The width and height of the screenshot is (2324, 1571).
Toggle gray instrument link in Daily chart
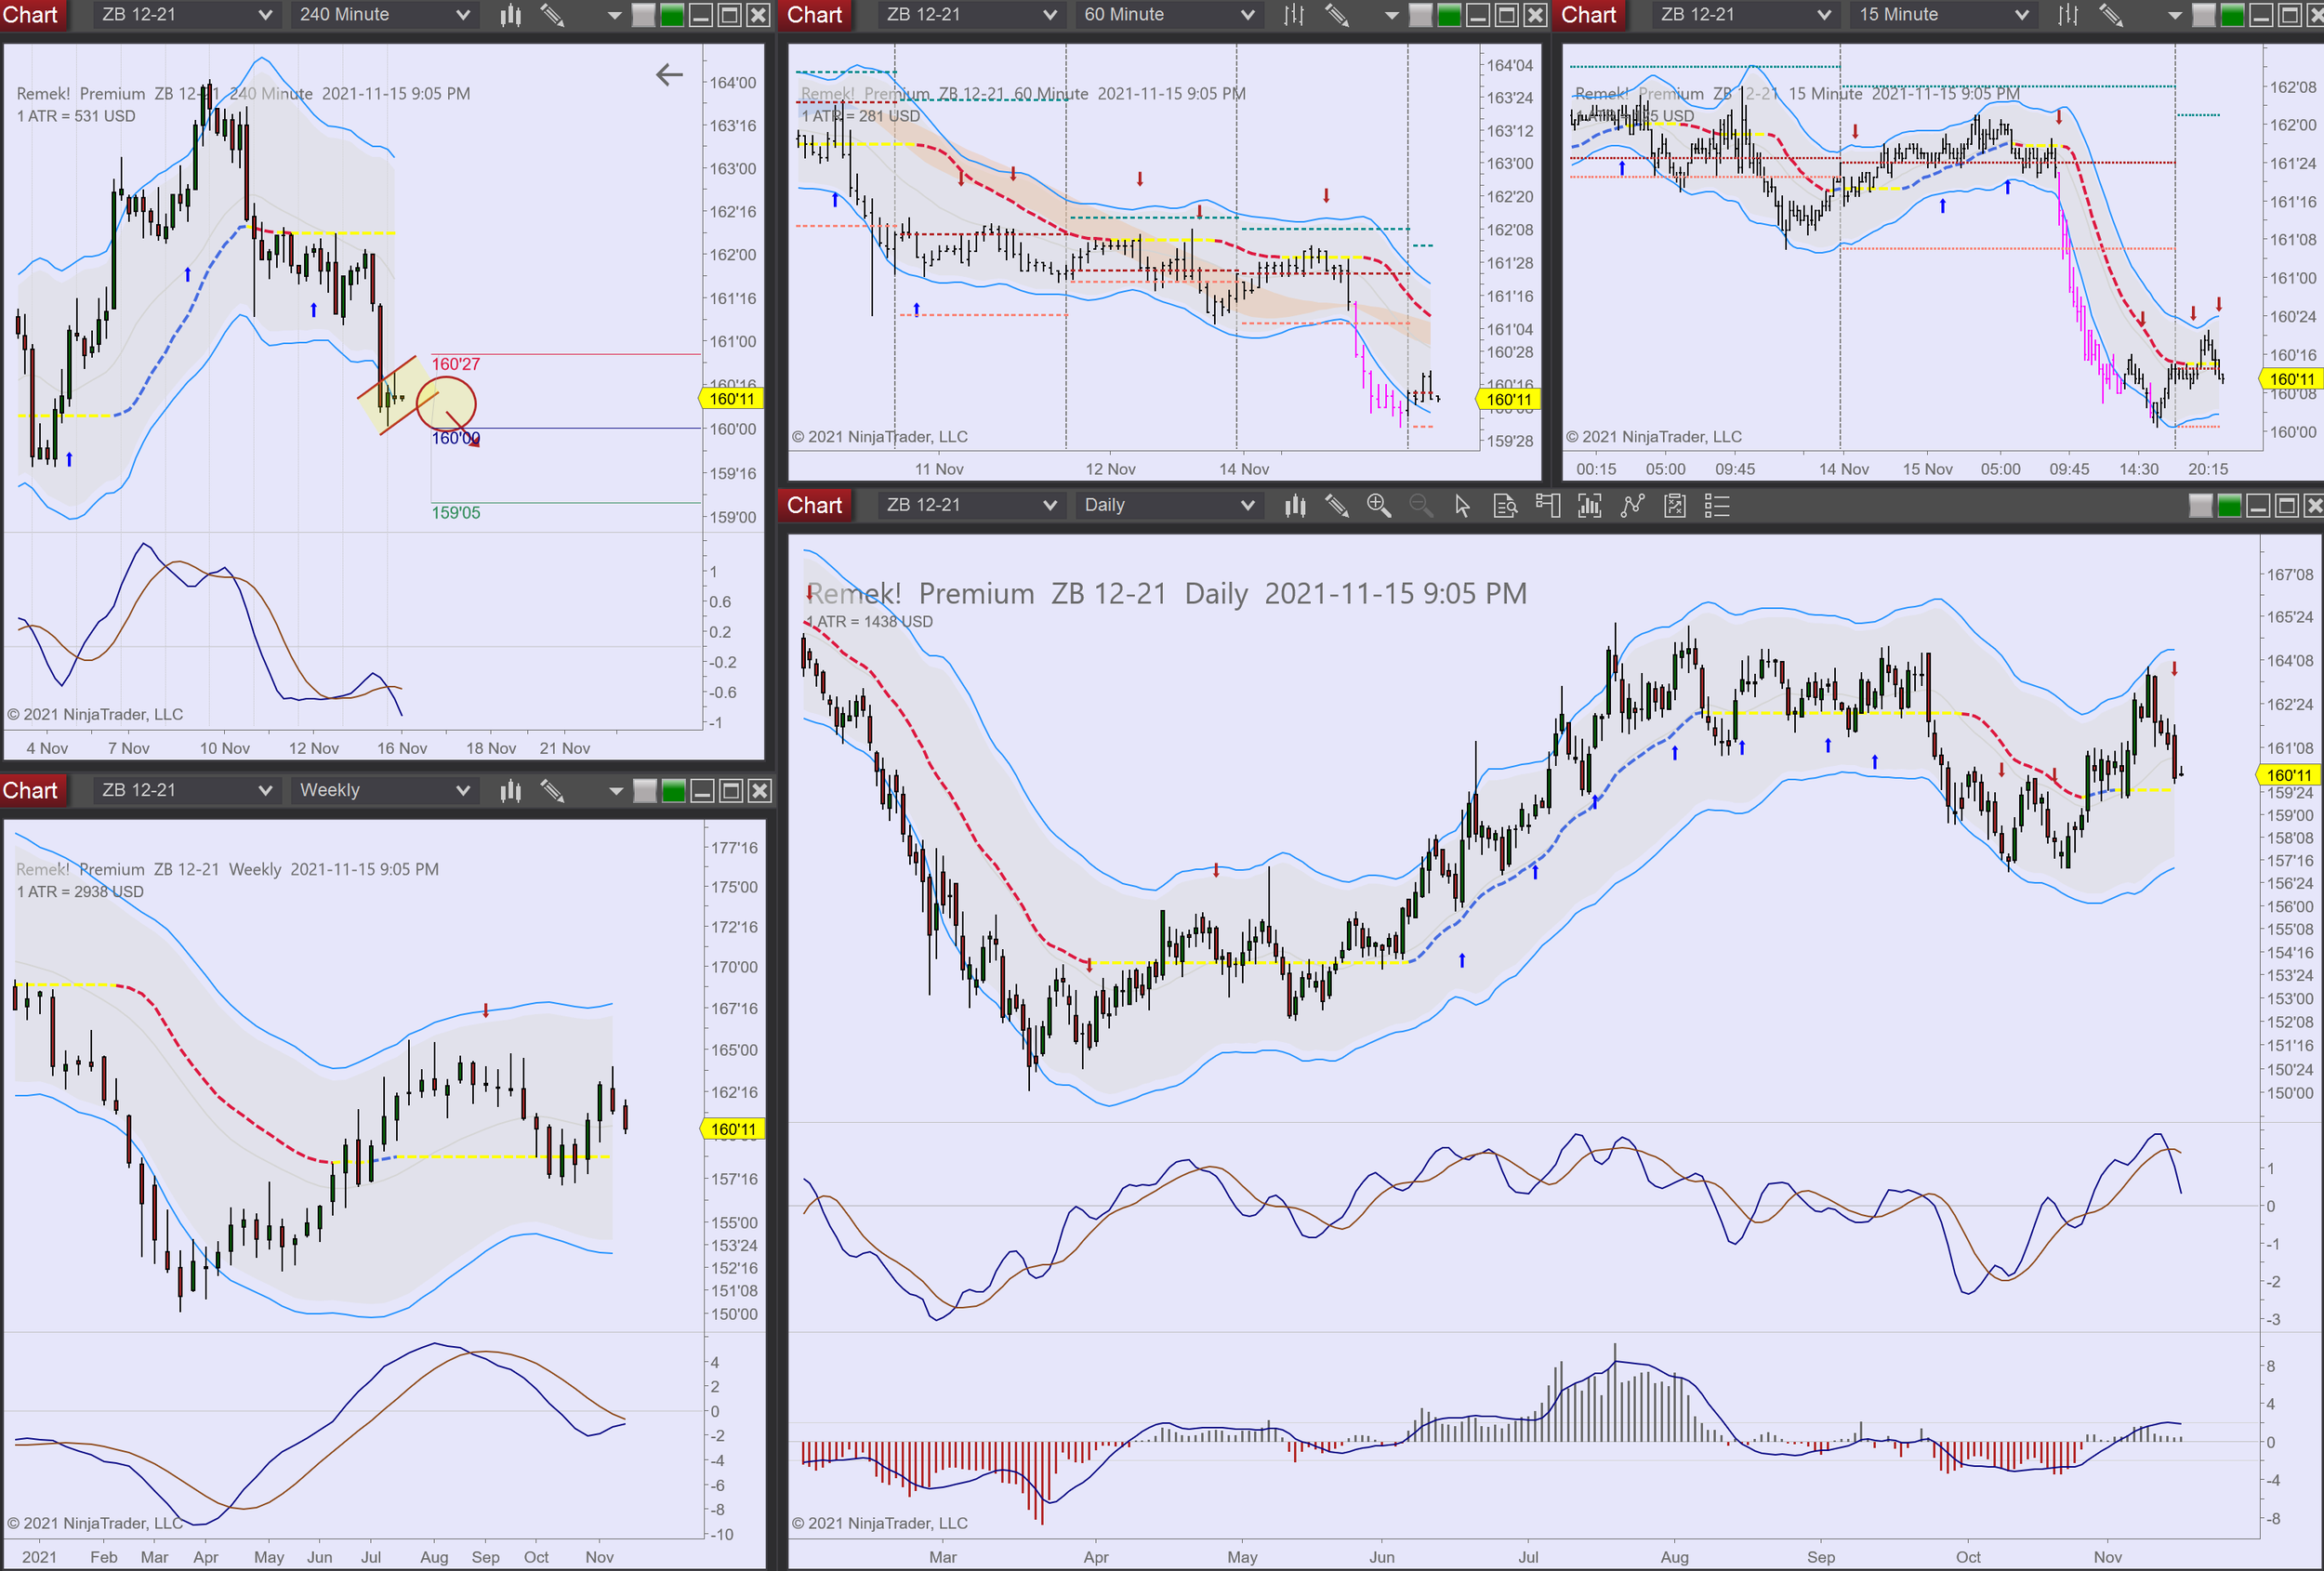tap(2200, 506)
